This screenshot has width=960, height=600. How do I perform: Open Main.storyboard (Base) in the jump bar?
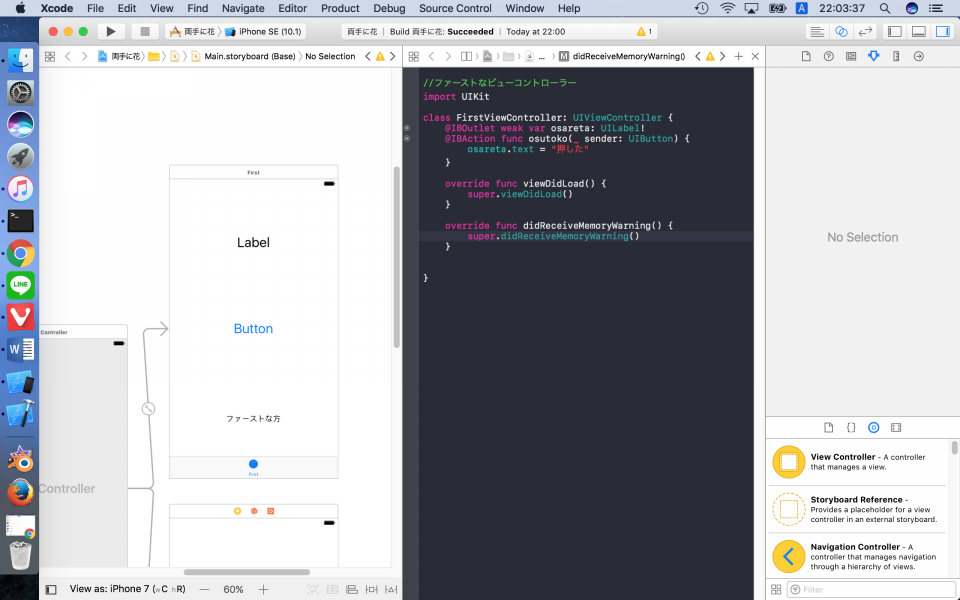(x=244, y=56)
